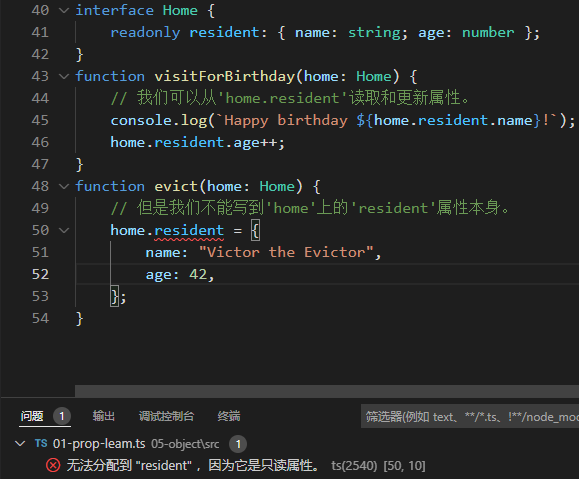Screen dimensions: 579x479
Task: Select the 01-prop-learn.ts file row
Action: (x=290, y=444)
